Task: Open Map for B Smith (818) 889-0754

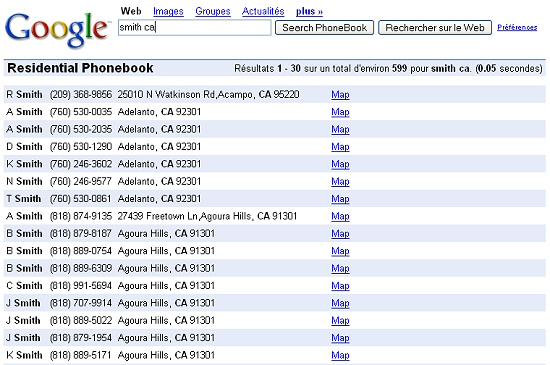Action: [x=340, y=251]
